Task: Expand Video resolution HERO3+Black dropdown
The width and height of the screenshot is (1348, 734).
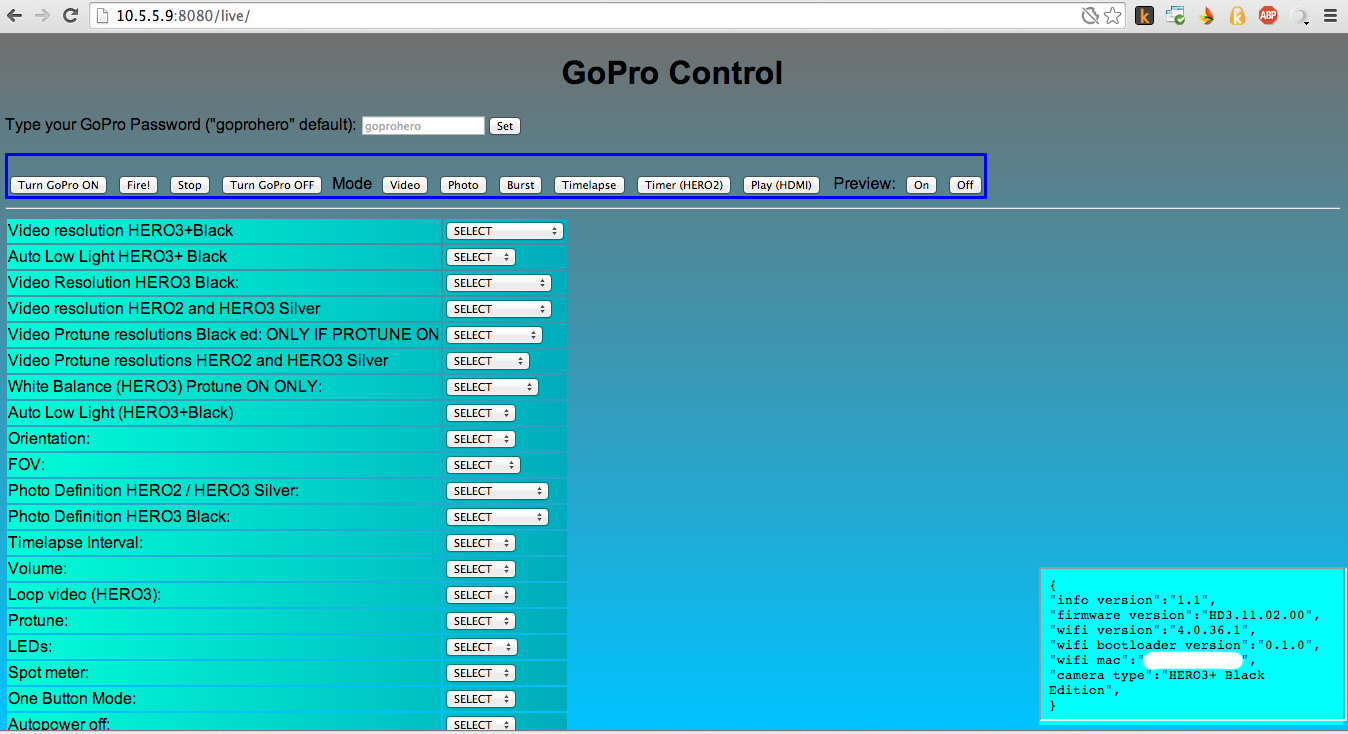Action: pyautogui.click(x=505, y=231)
